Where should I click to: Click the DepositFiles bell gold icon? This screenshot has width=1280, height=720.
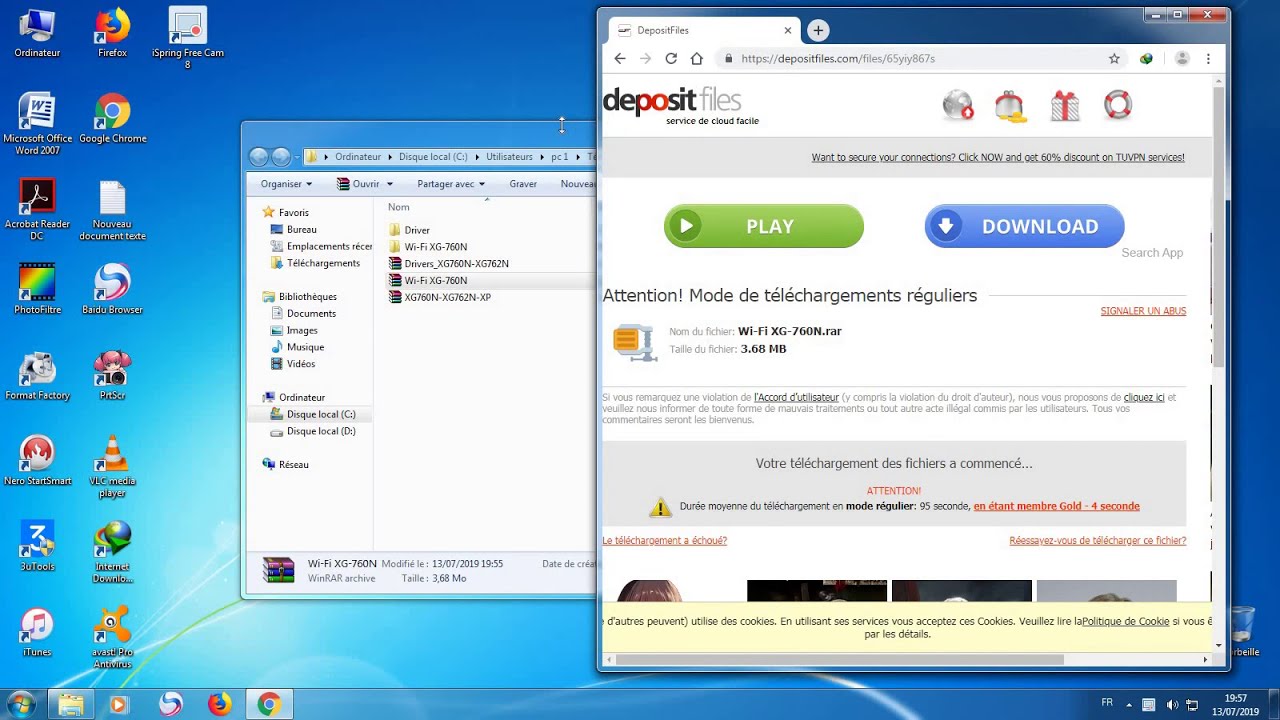(x=1011, y=105)
